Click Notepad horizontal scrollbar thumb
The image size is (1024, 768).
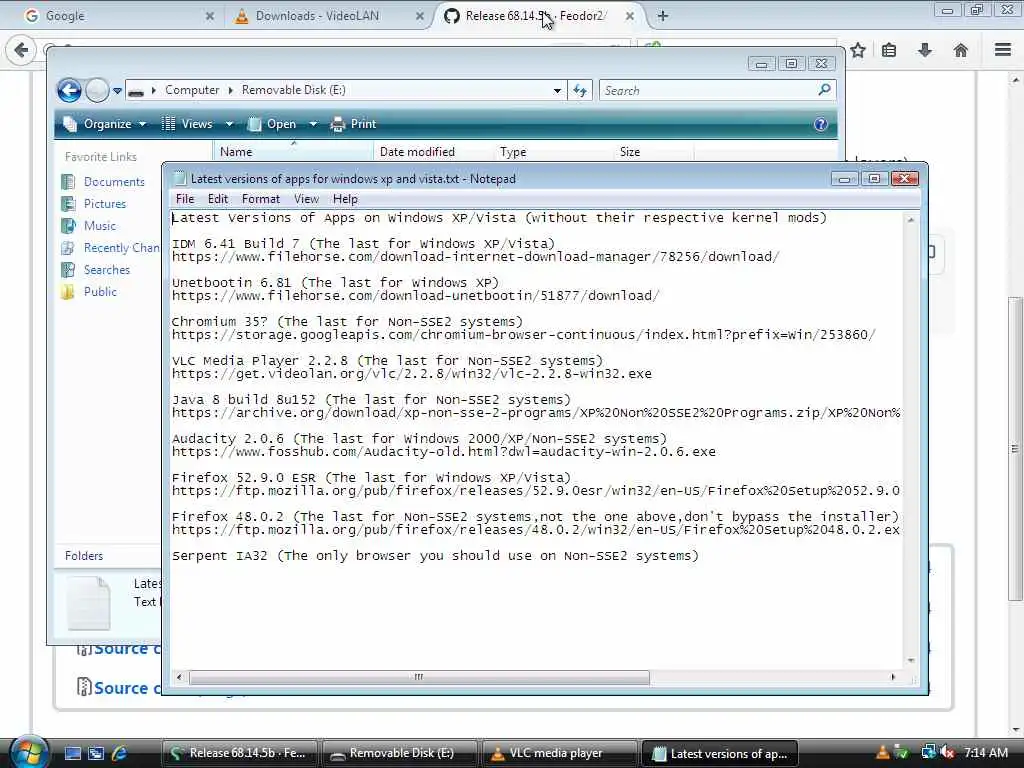tap(419, 677)
